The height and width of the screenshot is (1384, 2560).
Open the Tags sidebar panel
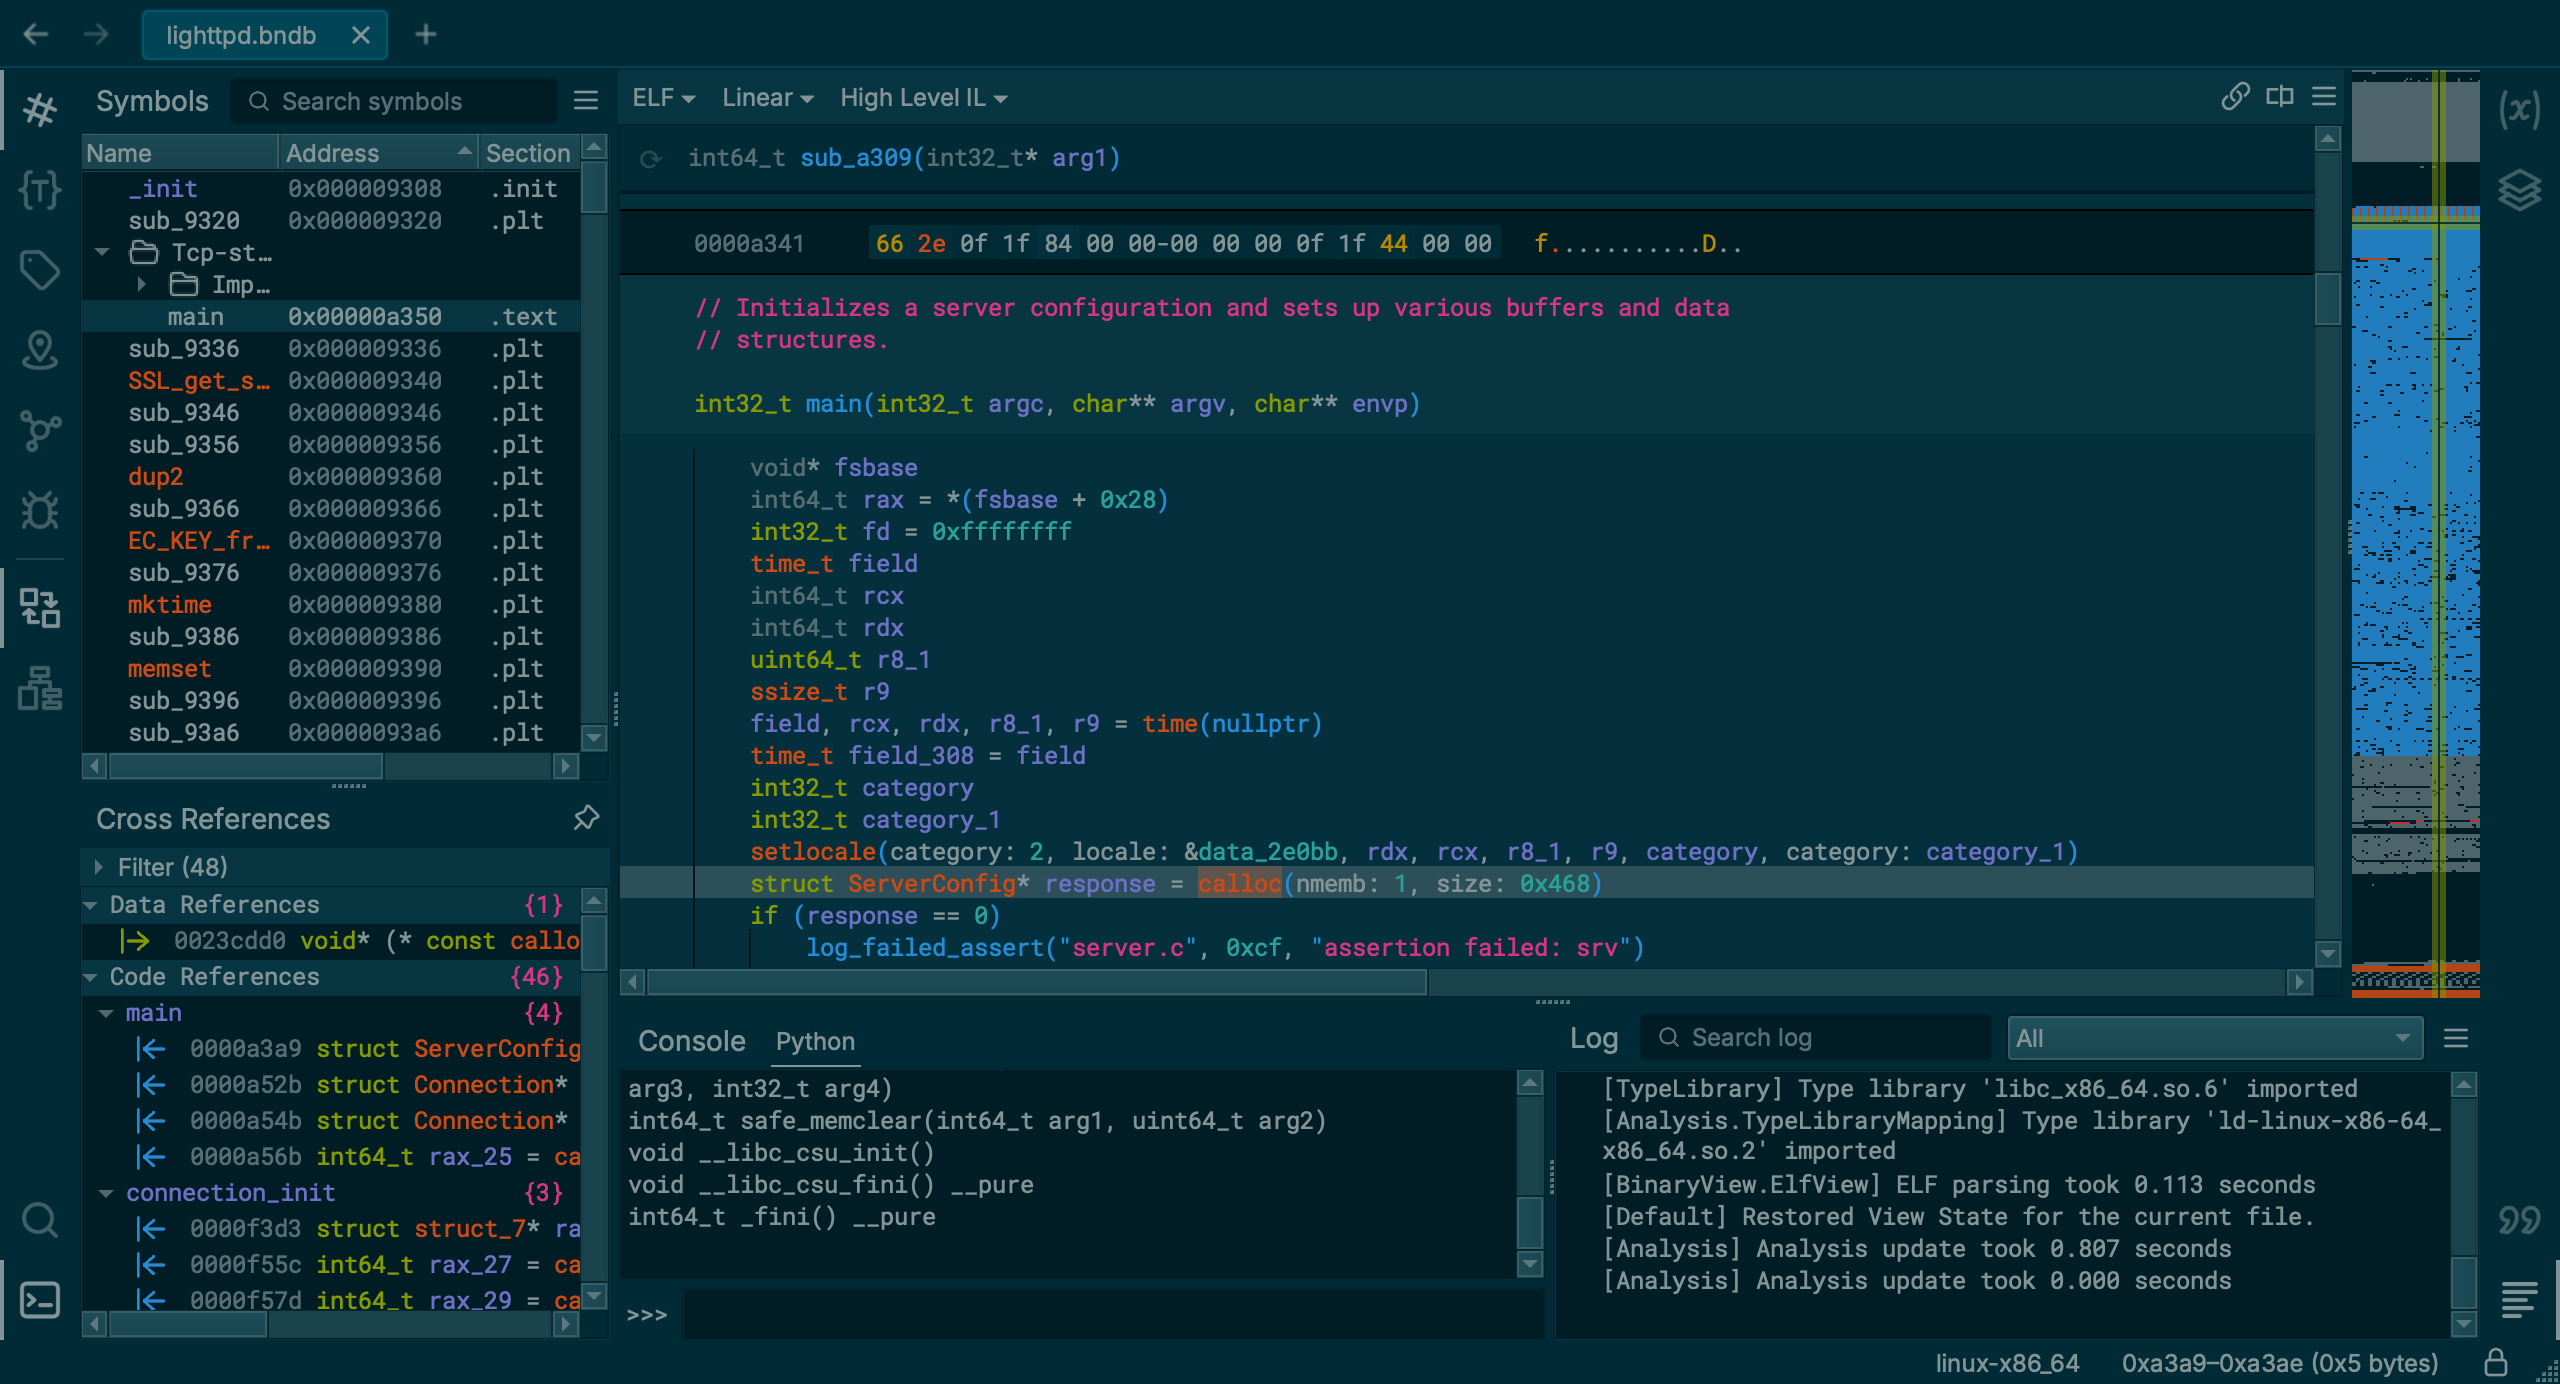[40, 269]
